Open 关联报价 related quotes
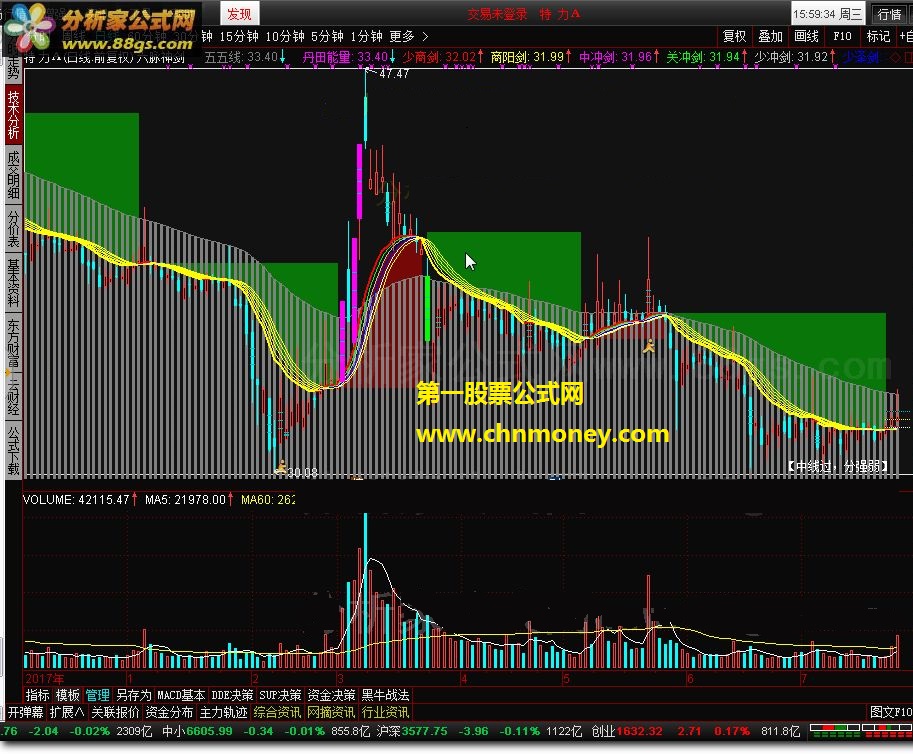This screenshot has width=913, height=754. click(115, 713)
